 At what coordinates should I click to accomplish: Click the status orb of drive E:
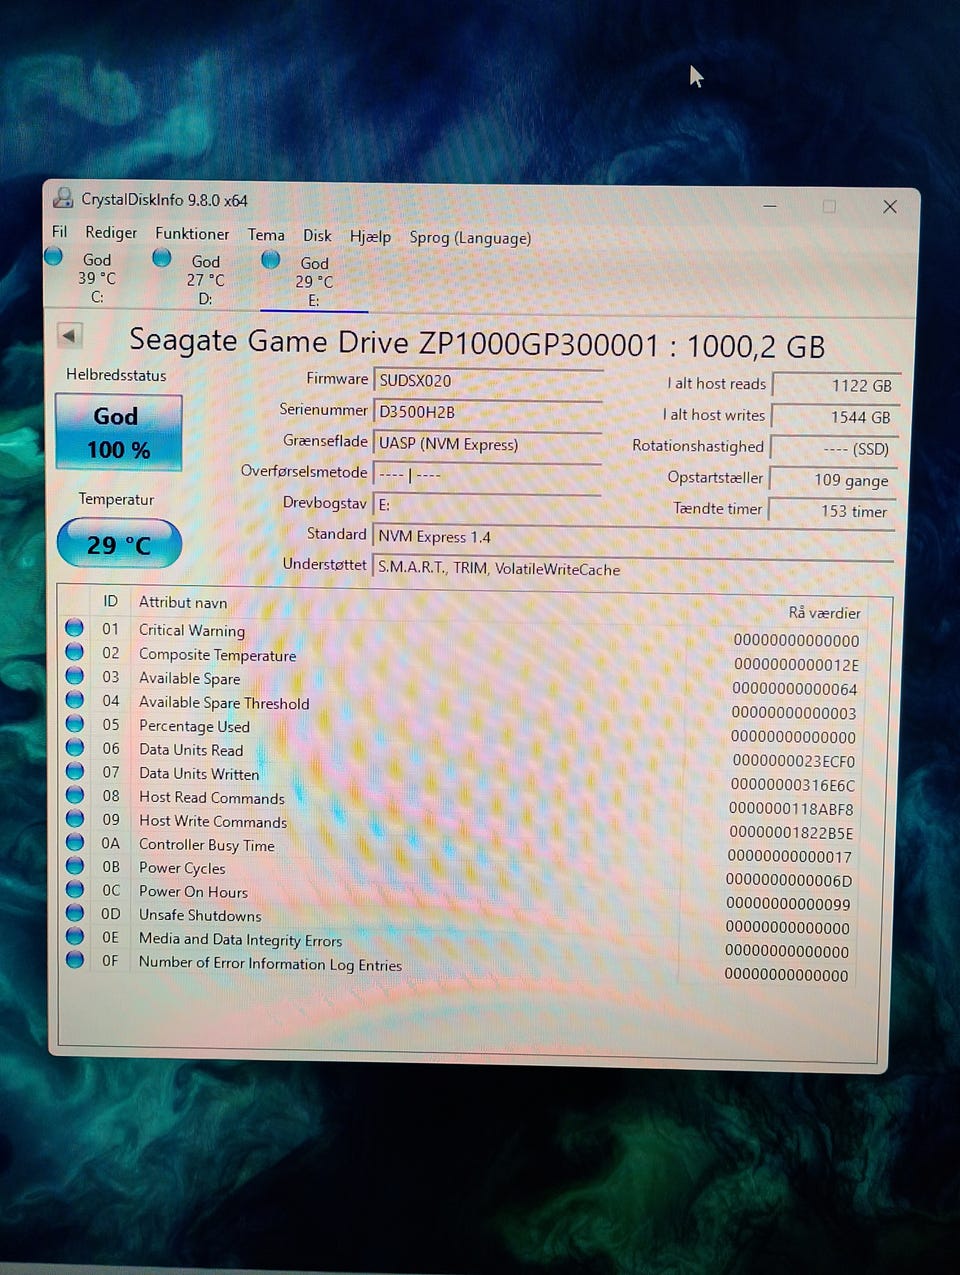point(271,260)
